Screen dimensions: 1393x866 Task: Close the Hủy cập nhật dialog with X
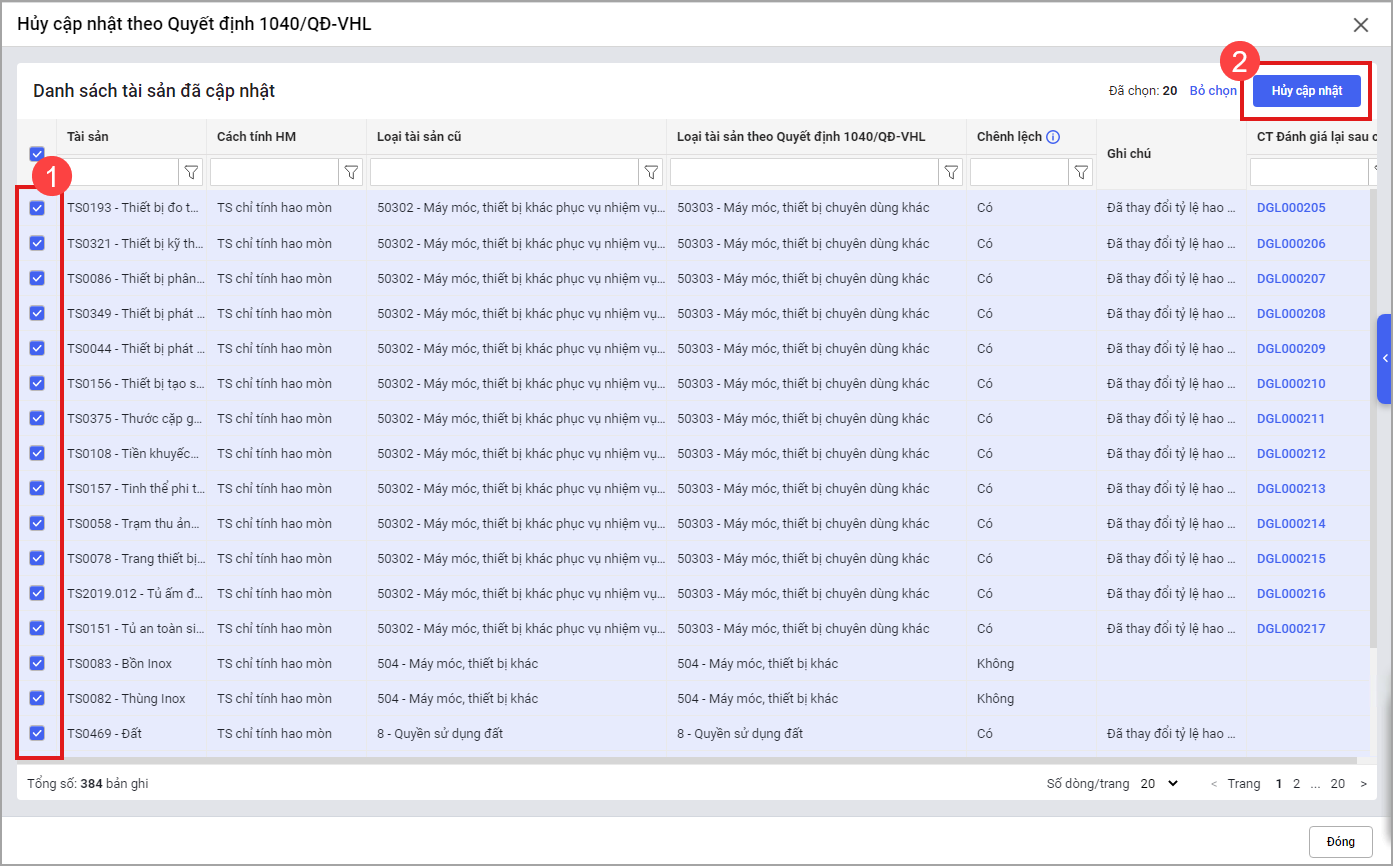tap(1360, 25)
